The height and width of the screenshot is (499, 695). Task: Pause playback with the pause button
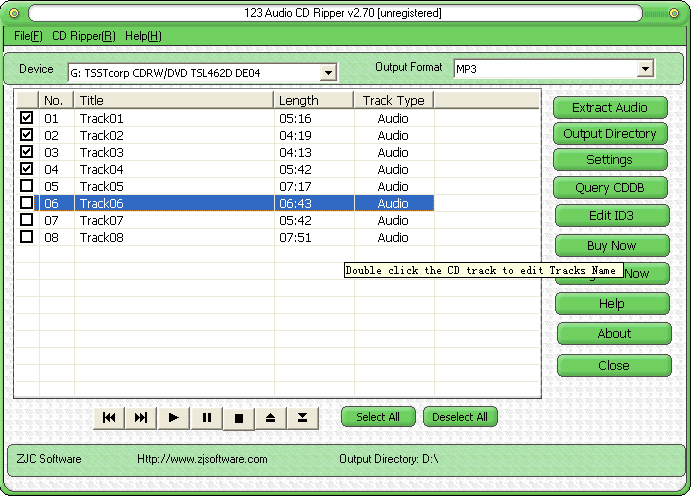[207, 418]
